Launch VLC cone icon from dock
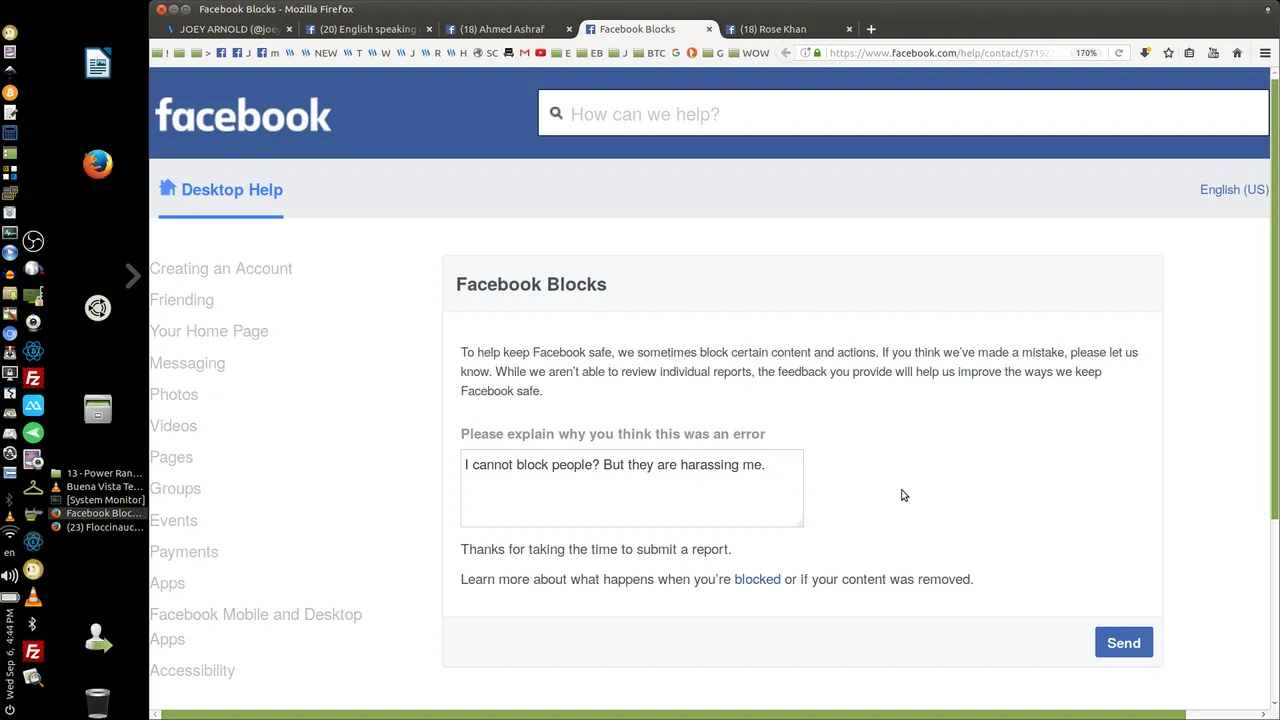Viewport: 1280px width, 720px height. click(x=33, y=597)
